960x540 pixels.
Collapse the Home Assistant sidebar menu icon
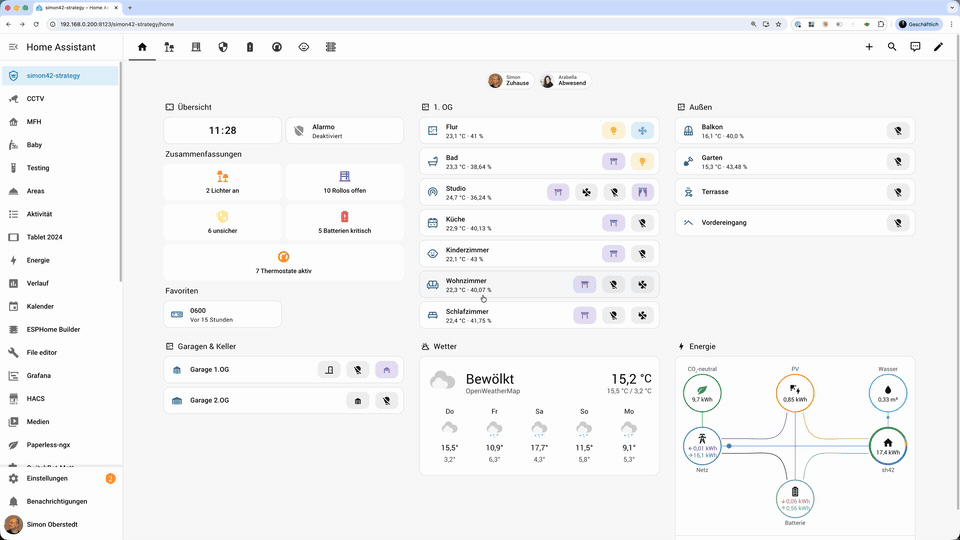coord(13,47)
